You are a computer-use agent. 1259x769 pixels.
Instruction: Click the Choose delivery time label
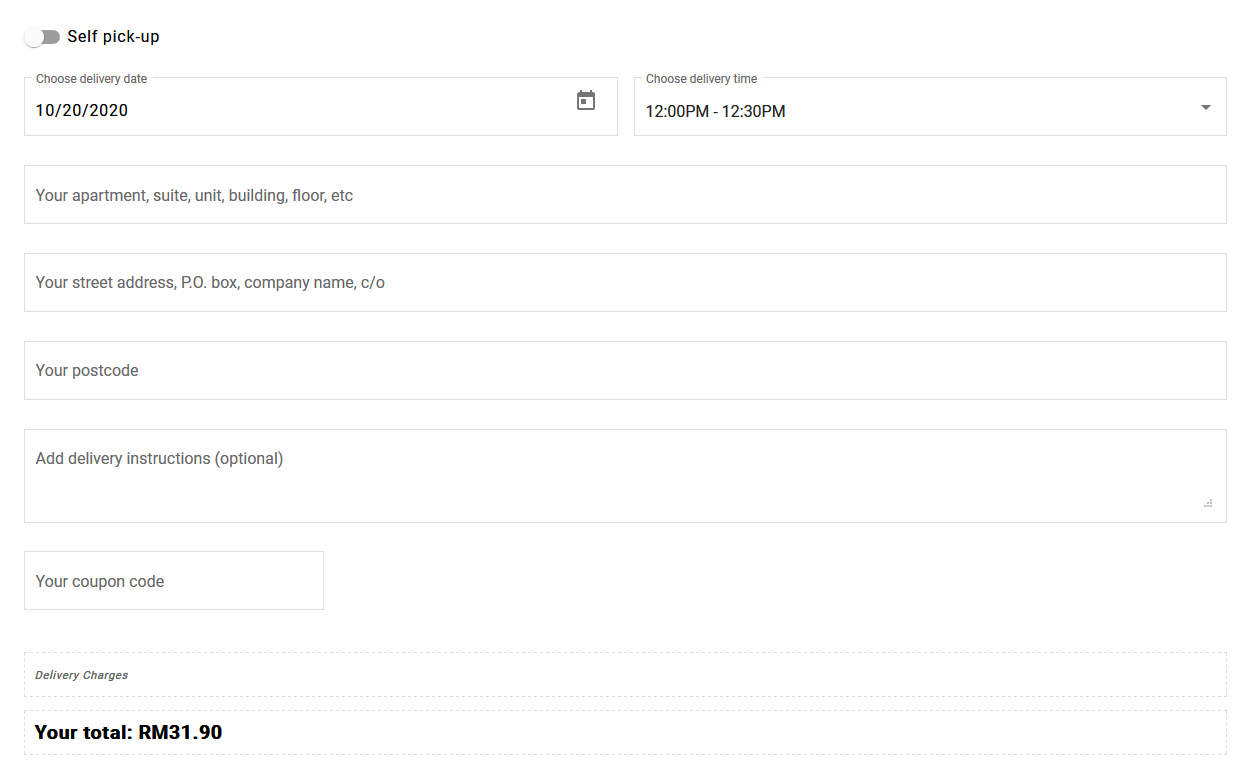tap(701, 79)
